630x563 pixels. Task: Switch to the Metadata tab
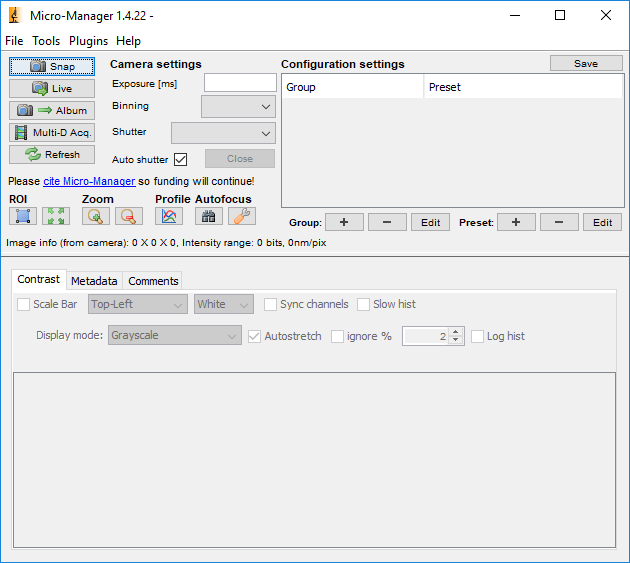[94, 281]
